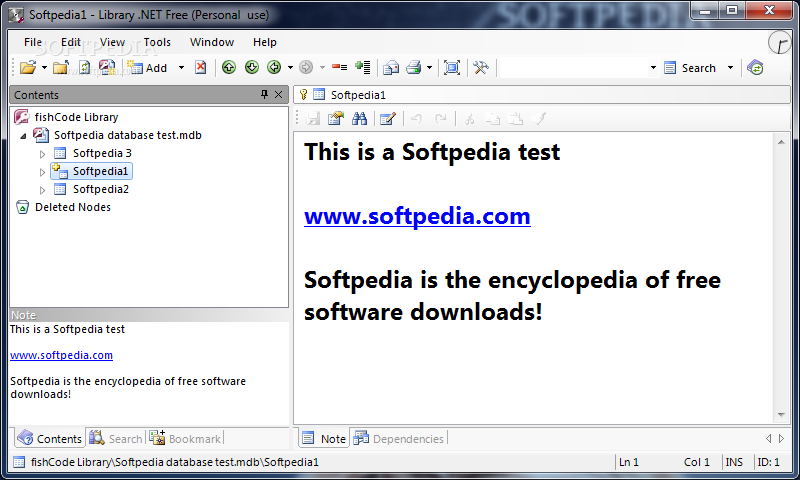Click the grayed forward navigation arrow icon
This screenshot has width=800, height=480.
tap(306, 67)
